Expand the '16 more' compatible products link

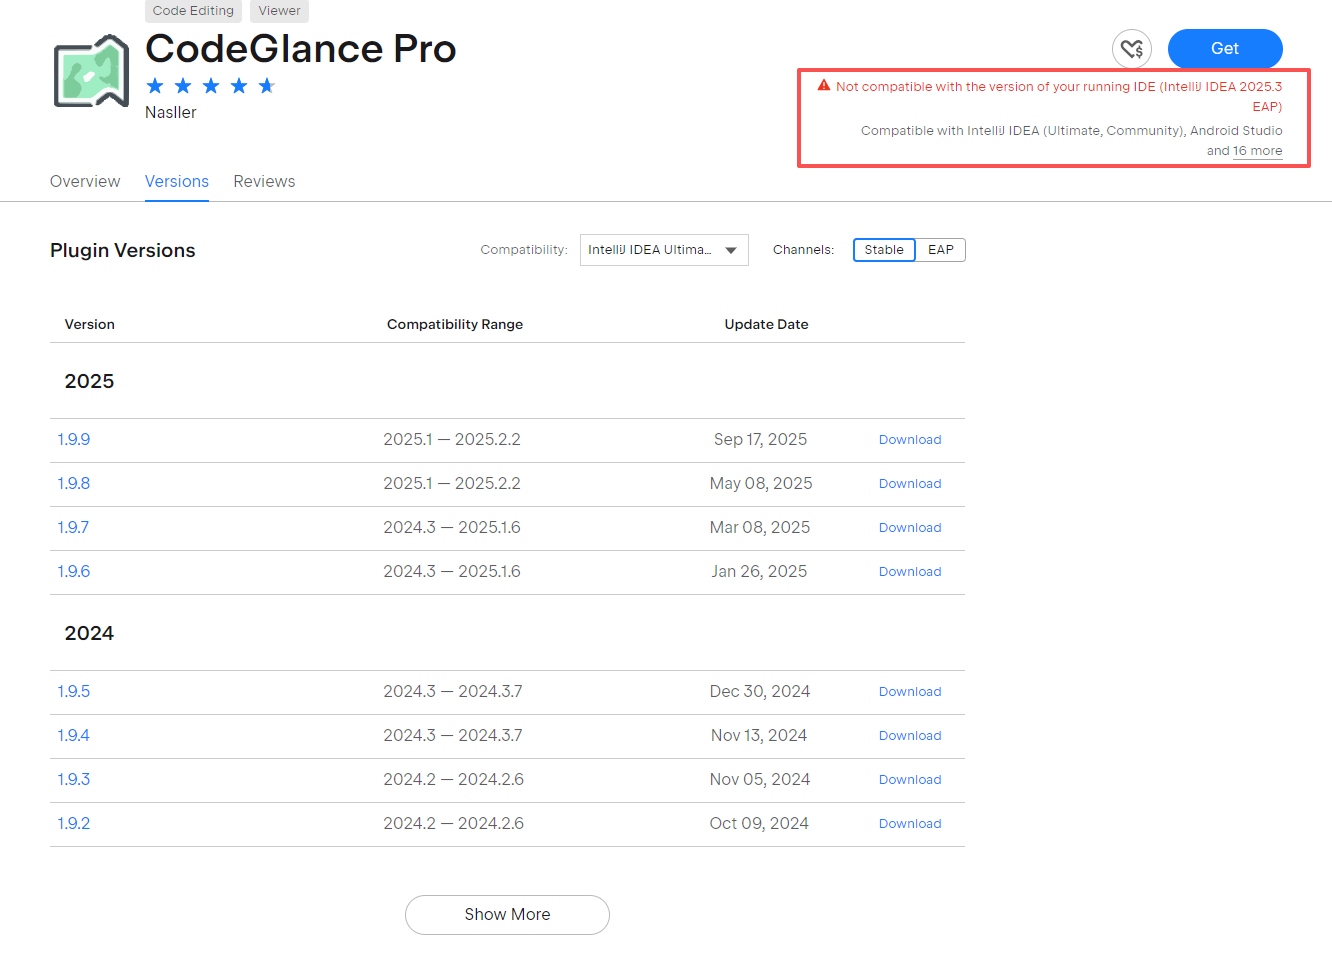click(x=1257, y=151)
